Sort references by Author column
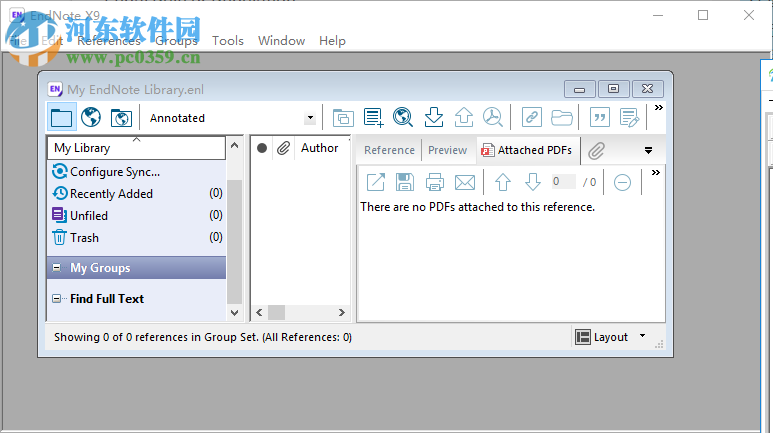 point(319,148)
